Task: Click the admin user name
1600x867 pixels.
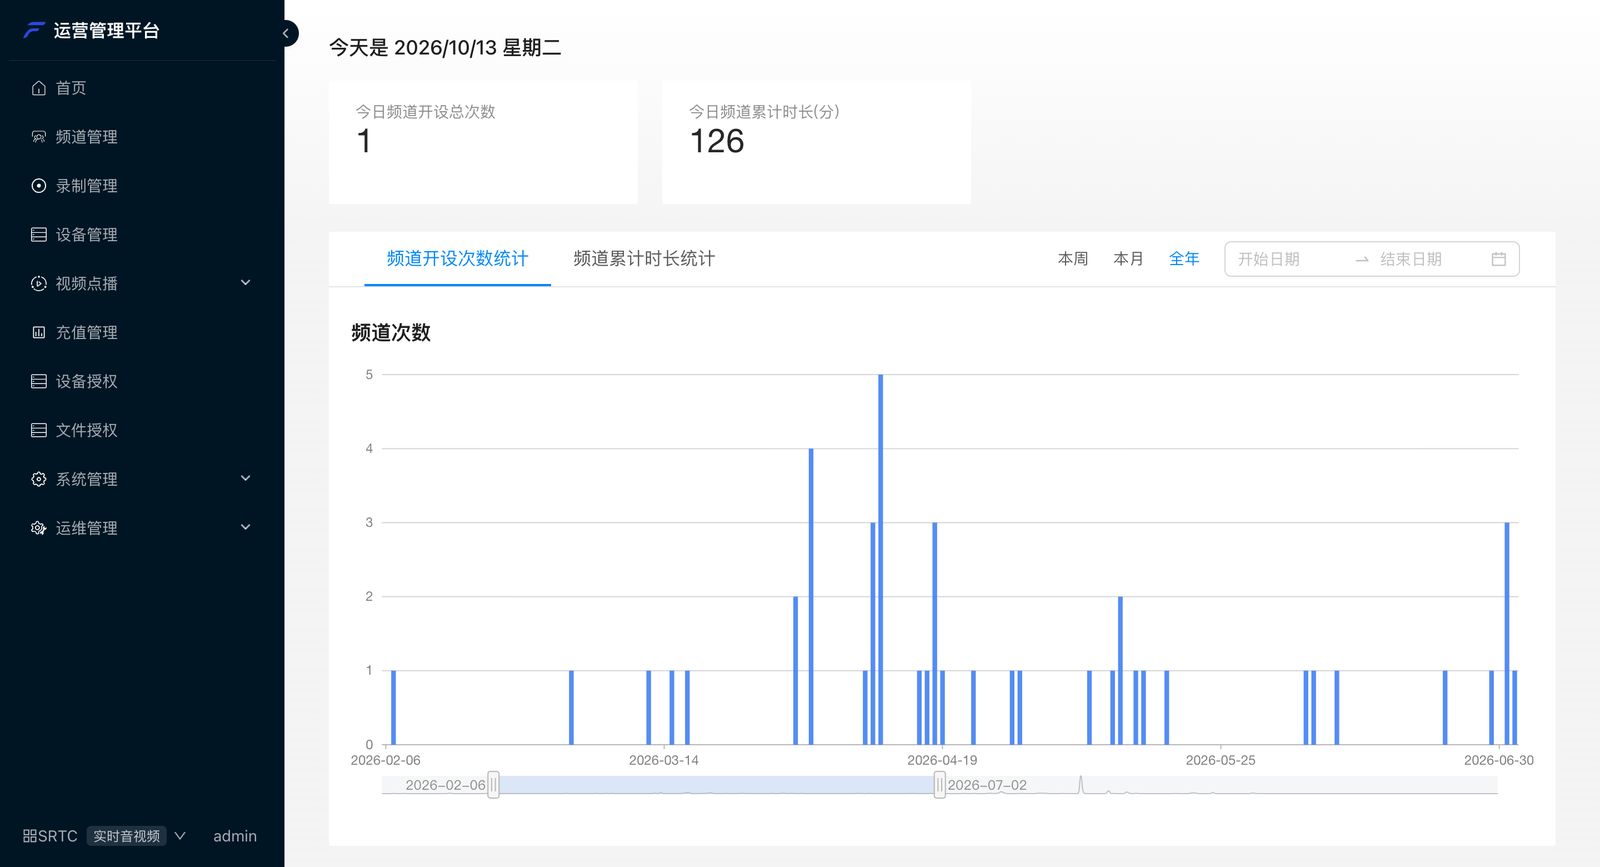Action: point(235,836)
